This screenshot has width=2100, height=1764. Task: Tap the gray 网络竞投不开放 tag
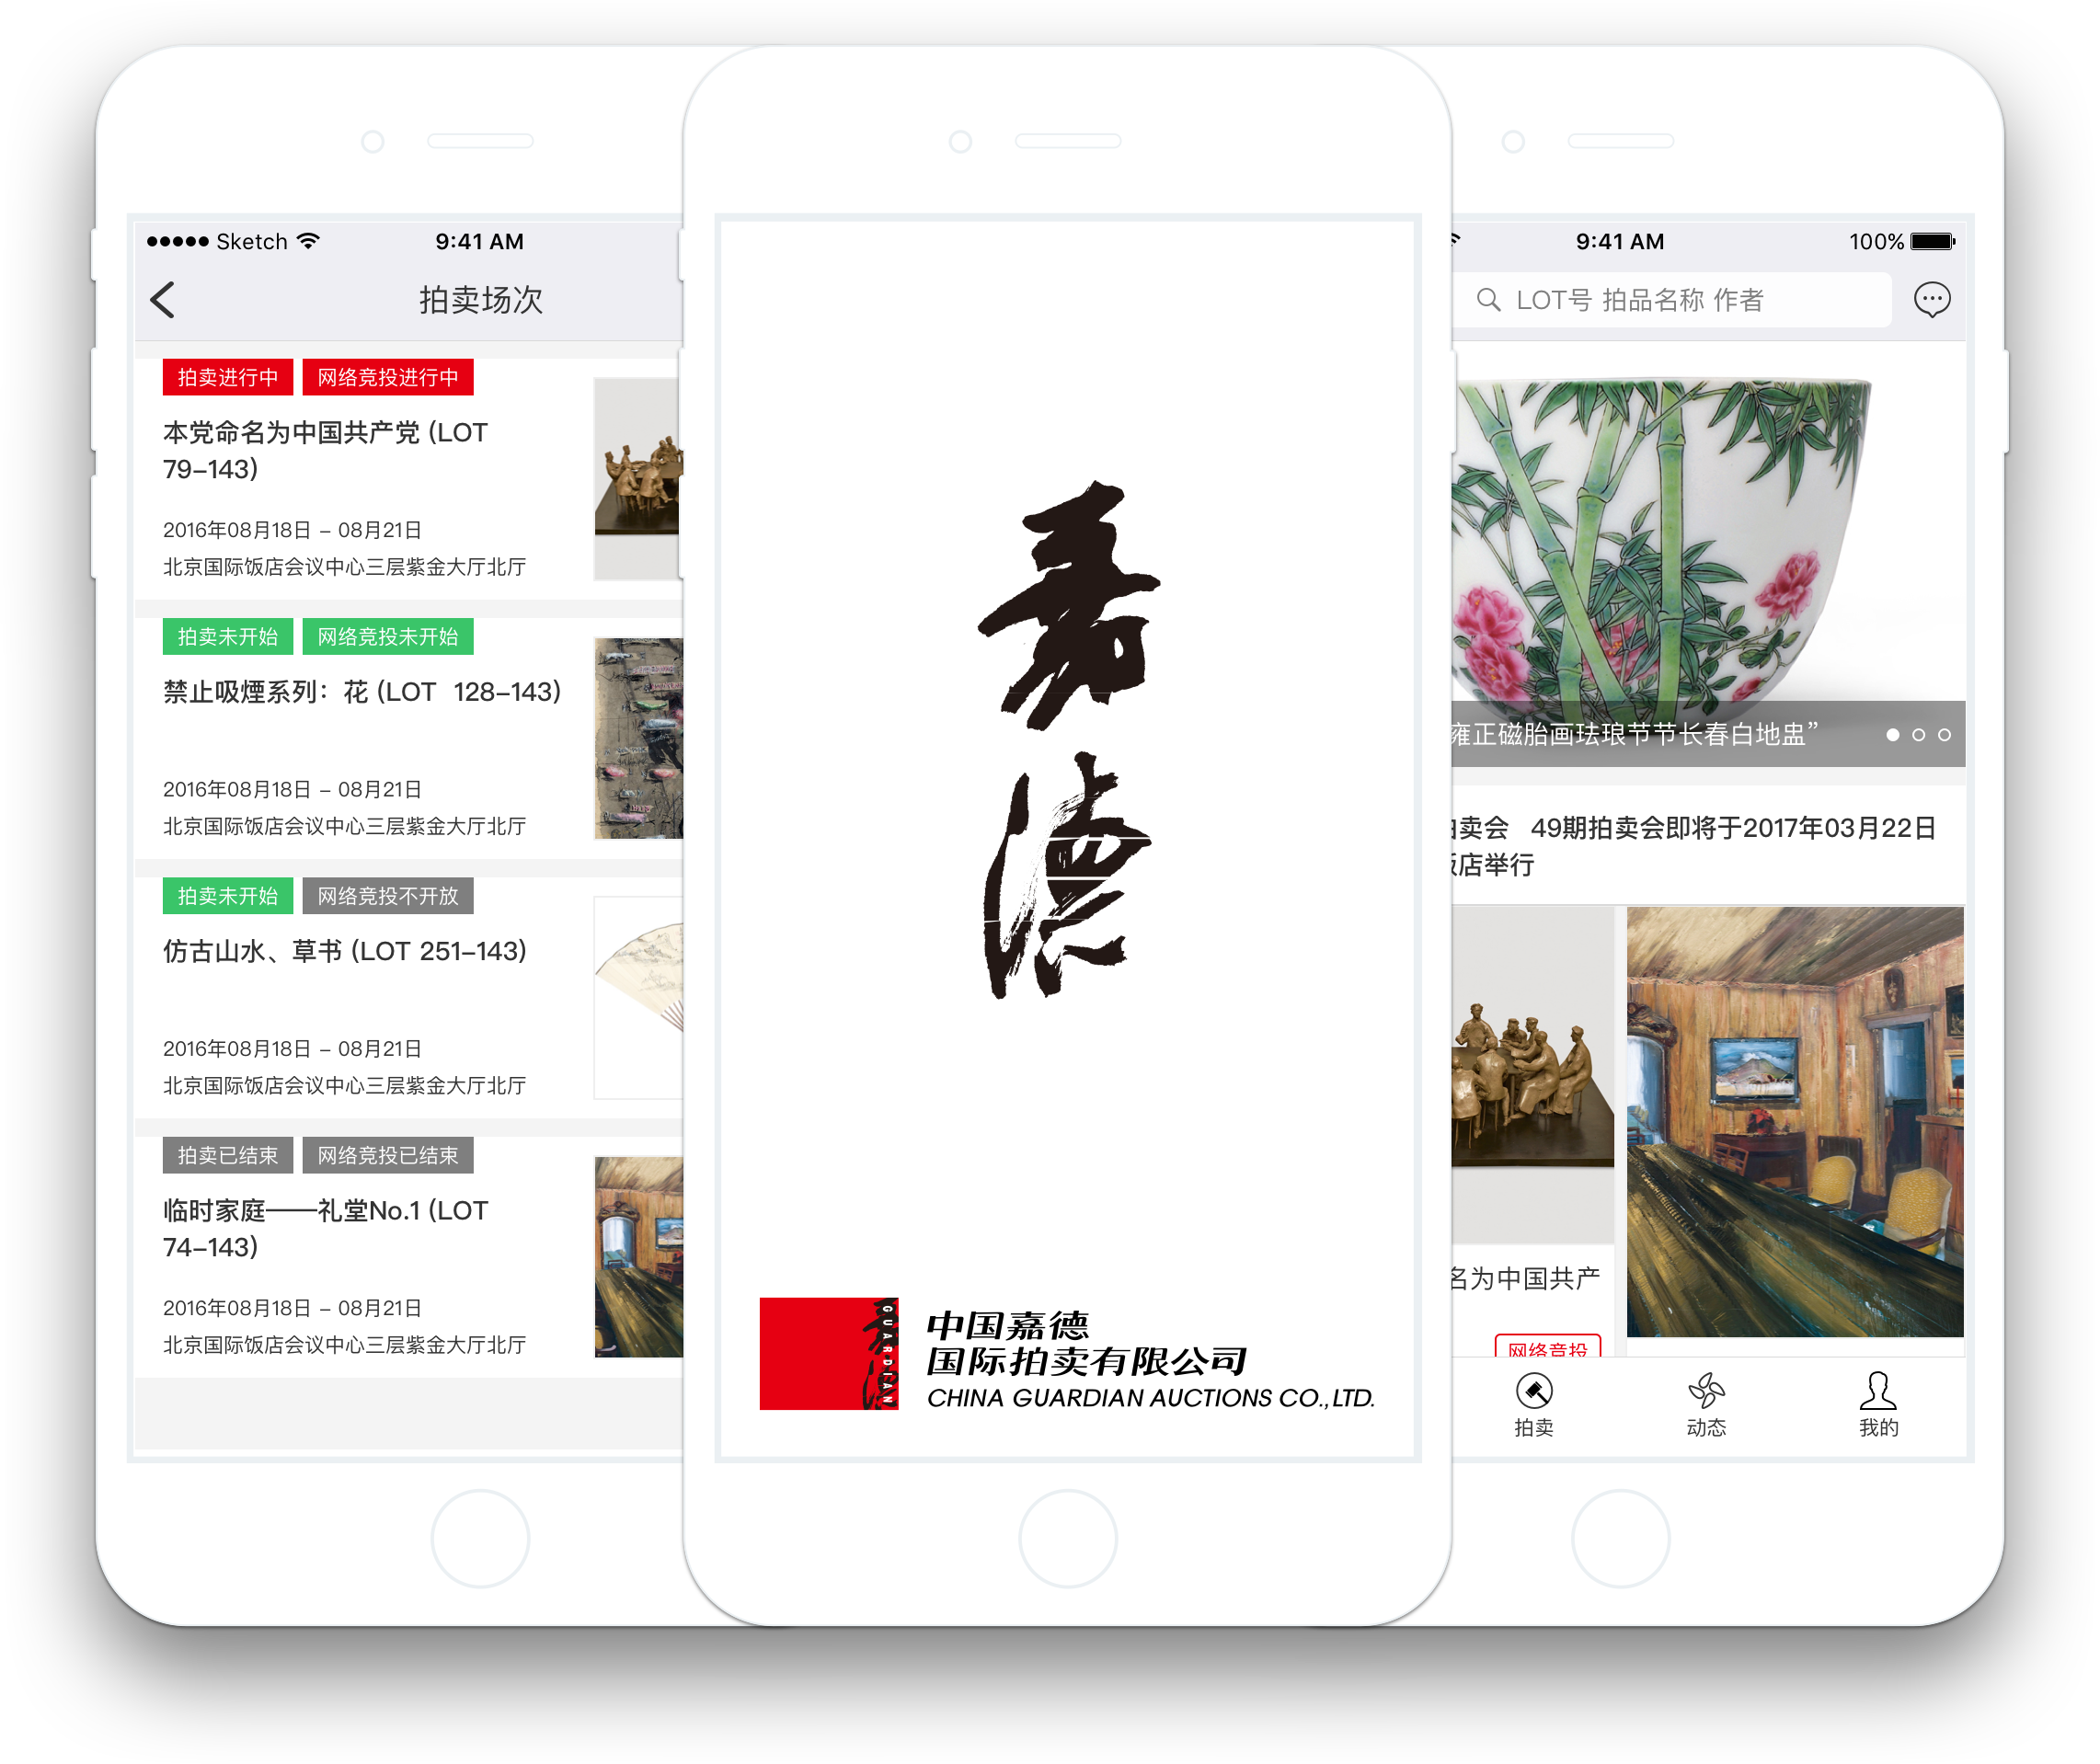coord(388,896)
